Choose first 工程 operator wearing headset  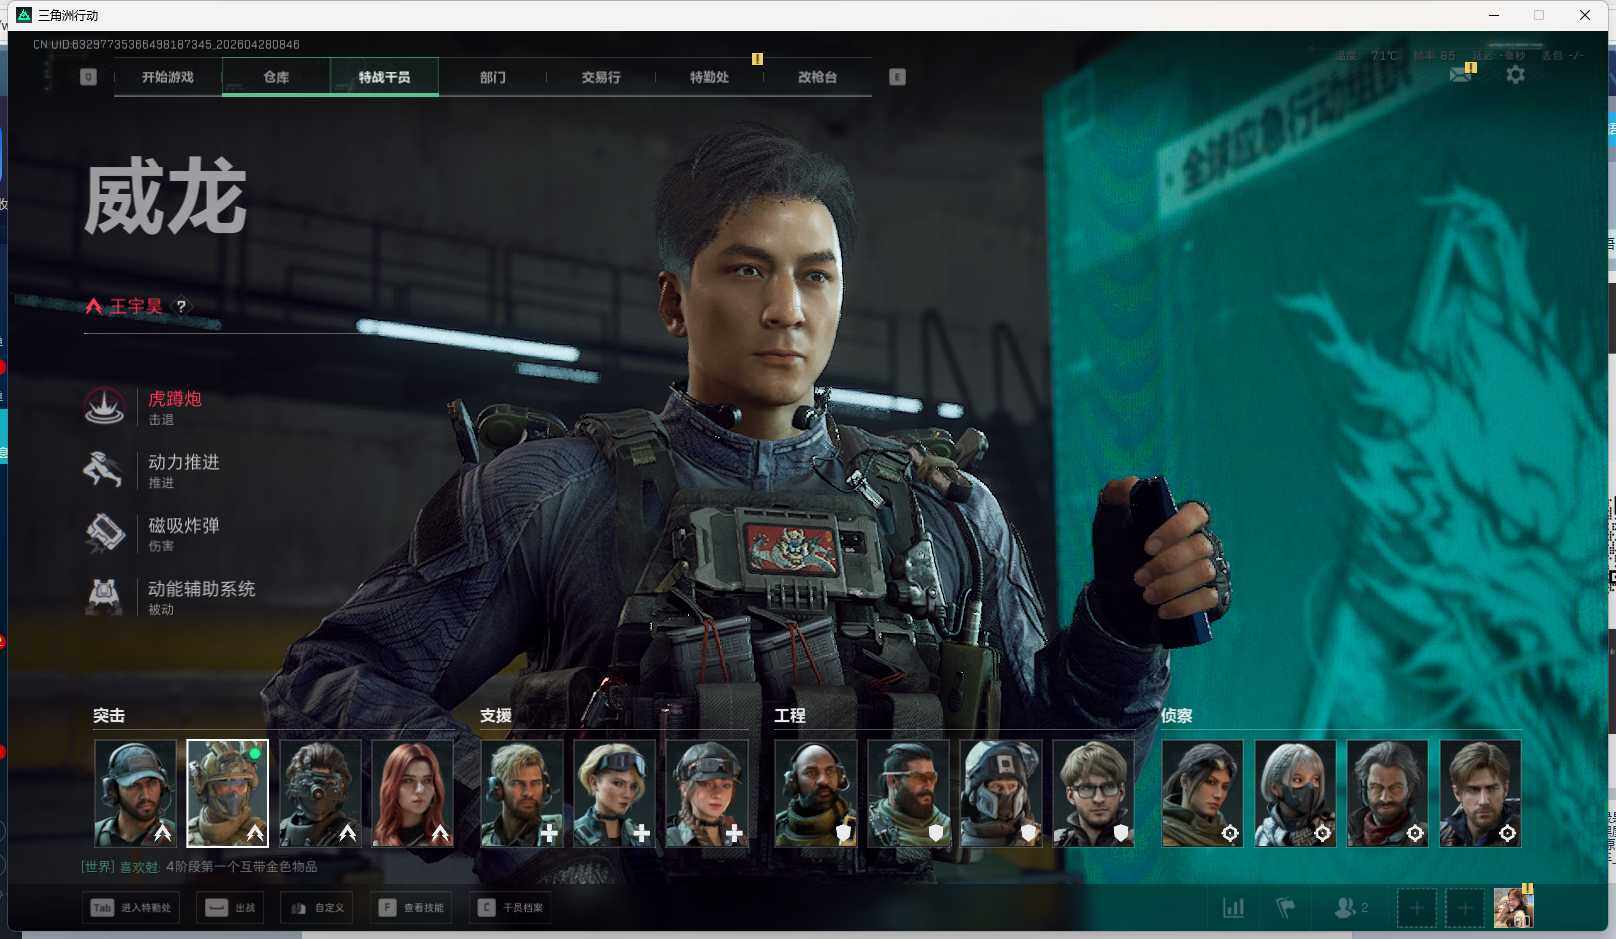(816, 793)
